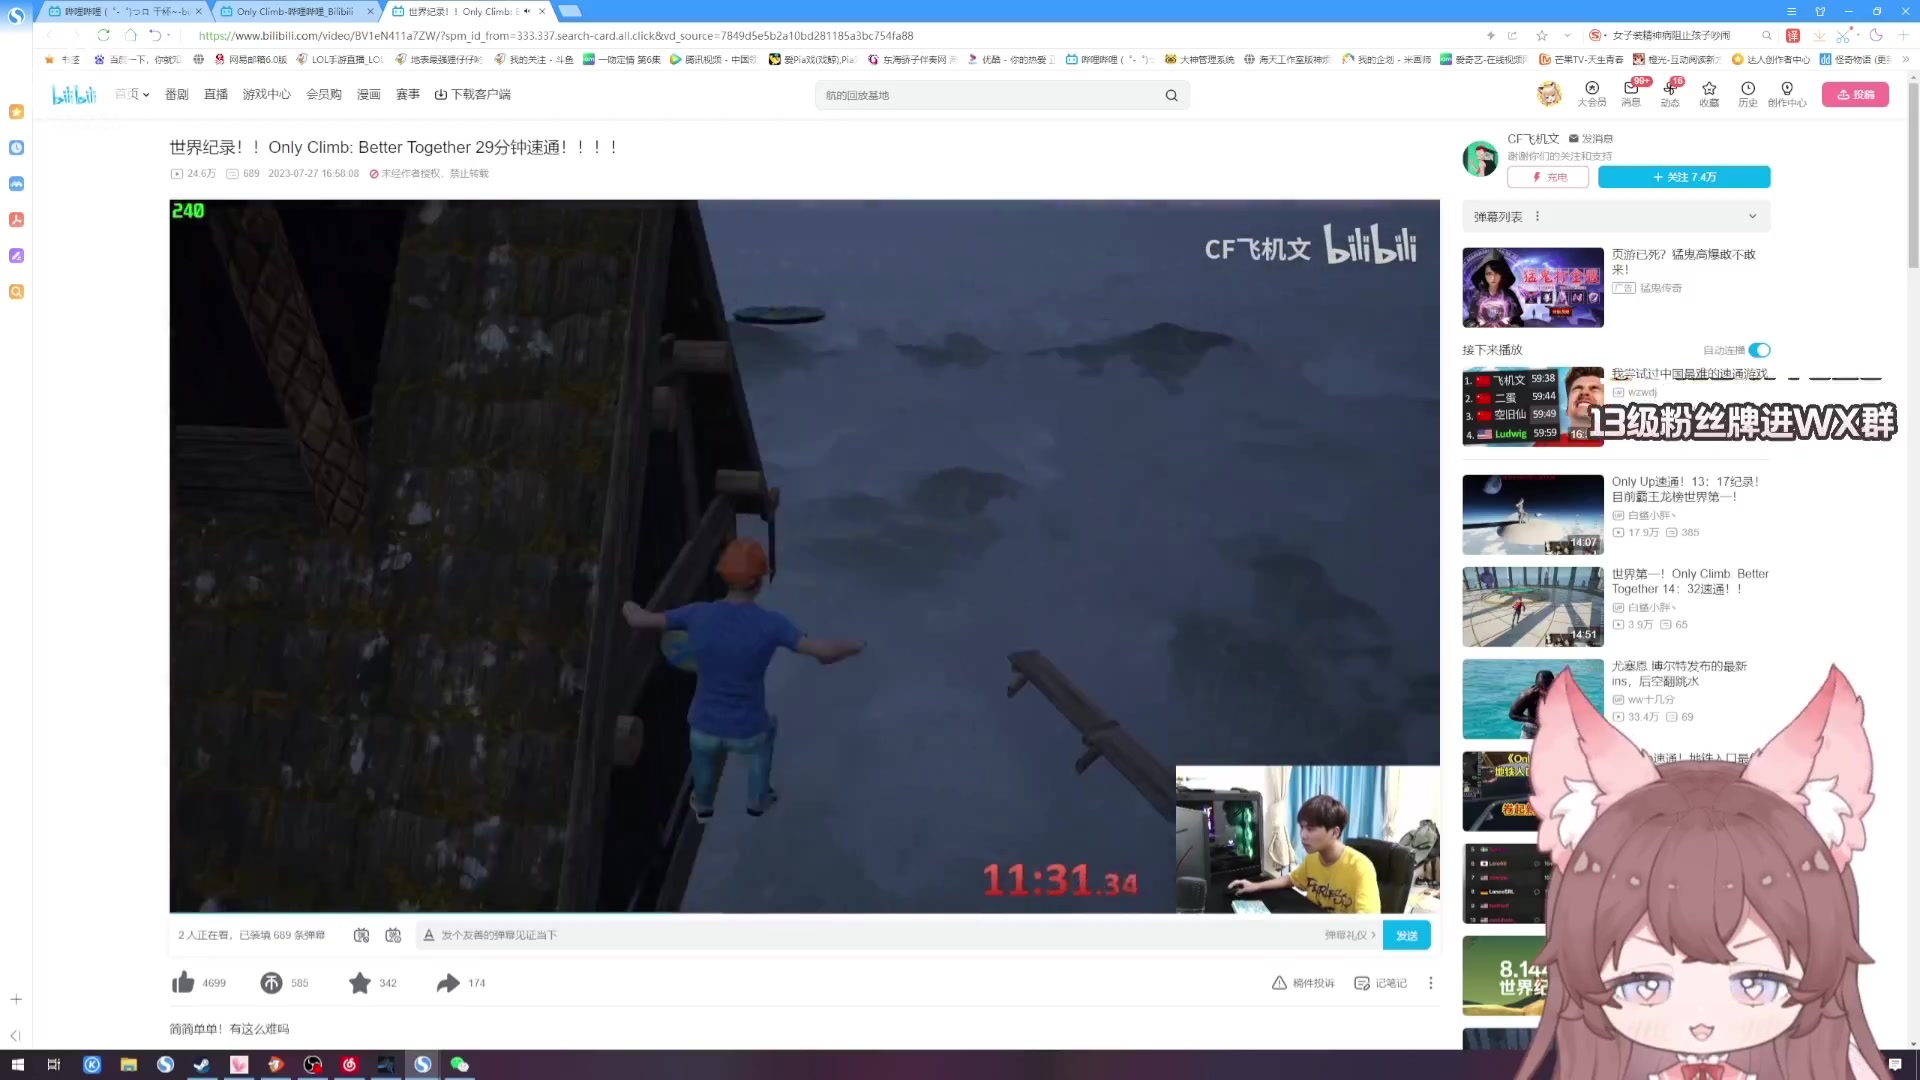Screen dimensions: 1920x1080
Task: Open the browser translate icon
Action: click(x=1793, y=35)
